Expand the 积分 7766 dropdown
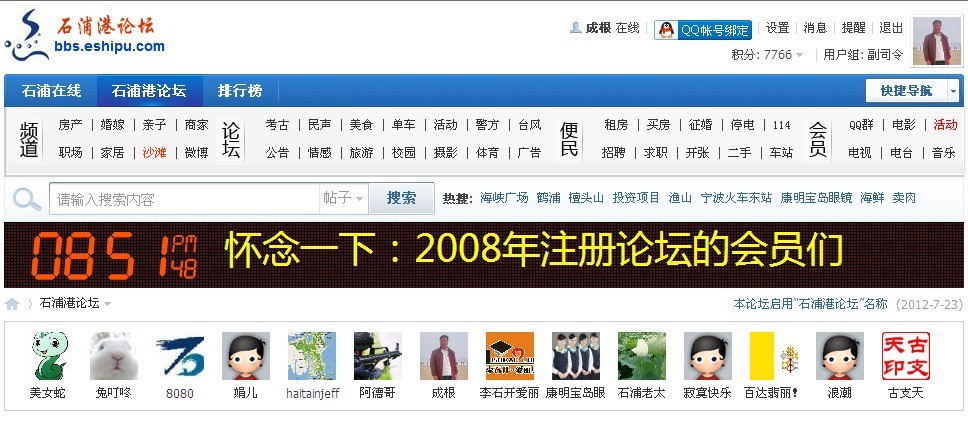The height and width of the screenshot is (421, 968). (799, 55)
